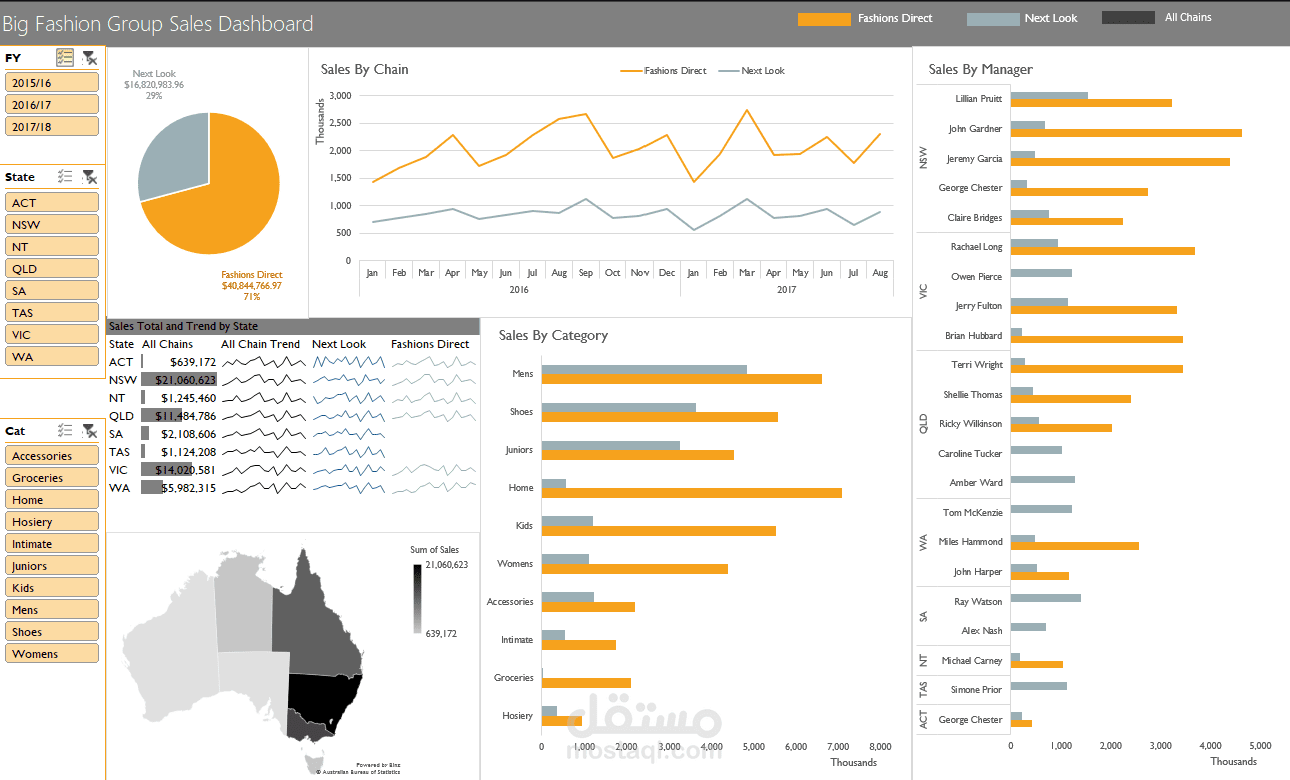Image resolution: width=1290 pixels, height=780 pixels.
Task: Toggle the NSW state filter
Action: tap(51, 224)
